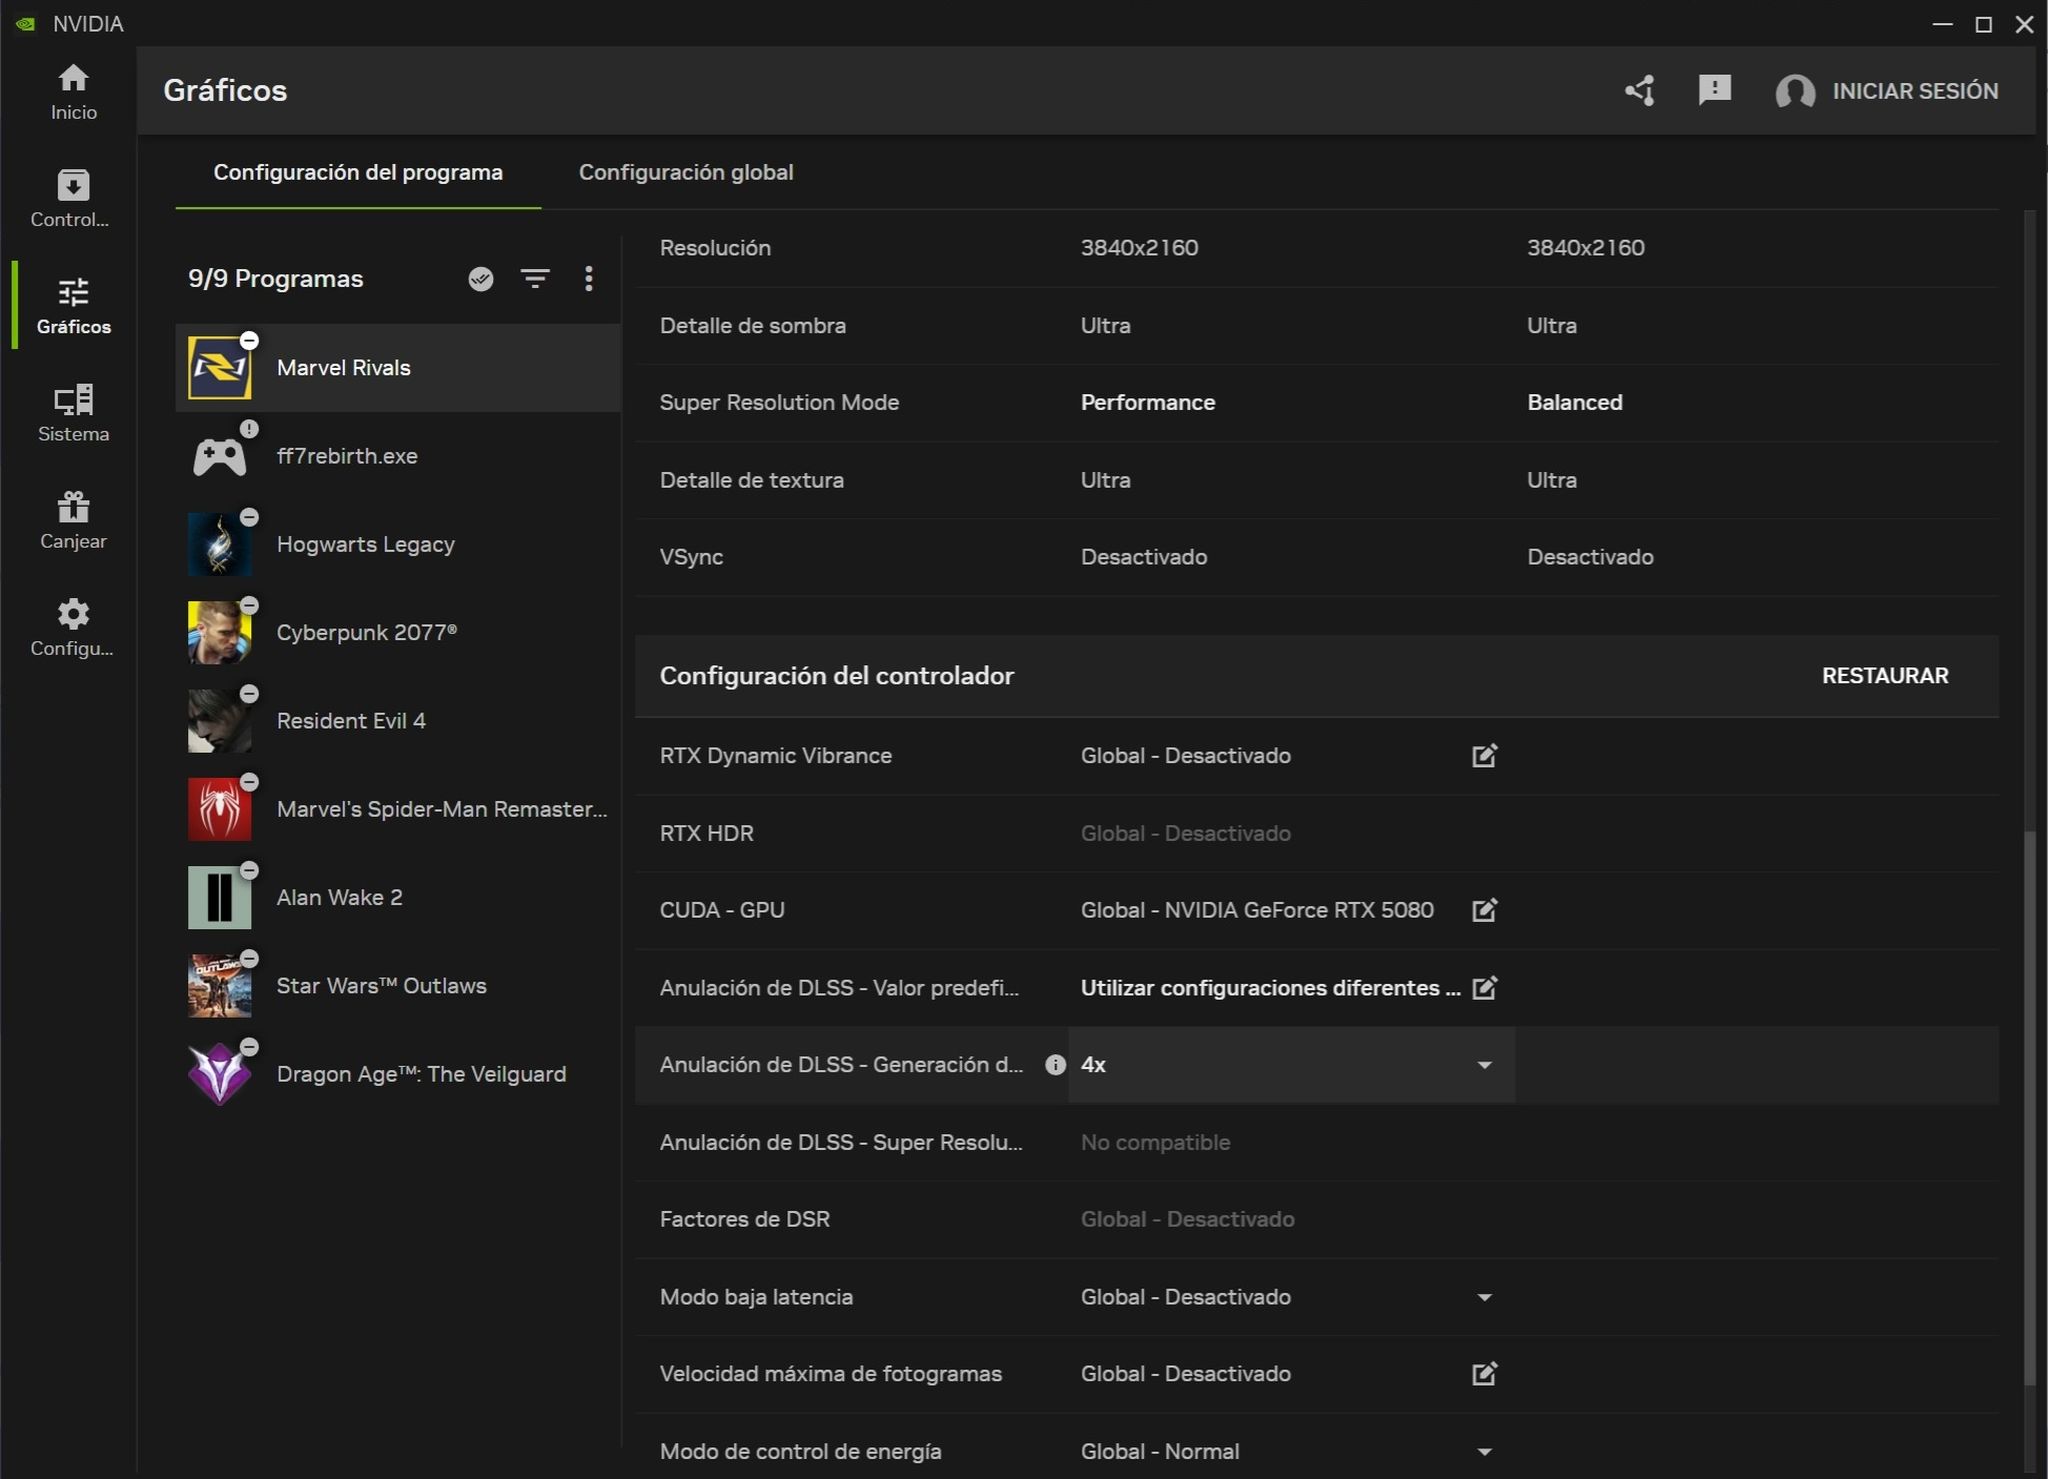Select Configuración del programa tab
This screenshot has width=2048, height=1479.
point(358,172)
